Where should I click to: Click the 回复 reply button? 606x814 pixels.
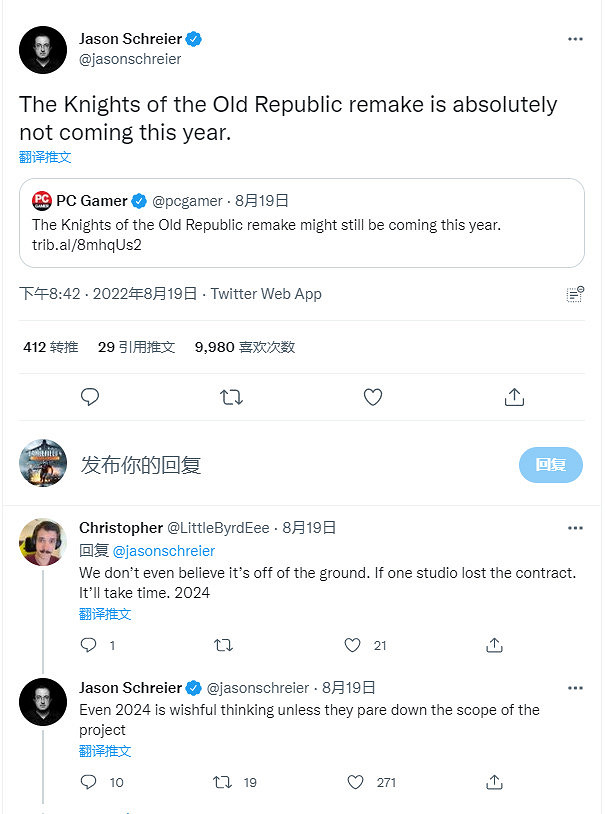tap(550, 463)
